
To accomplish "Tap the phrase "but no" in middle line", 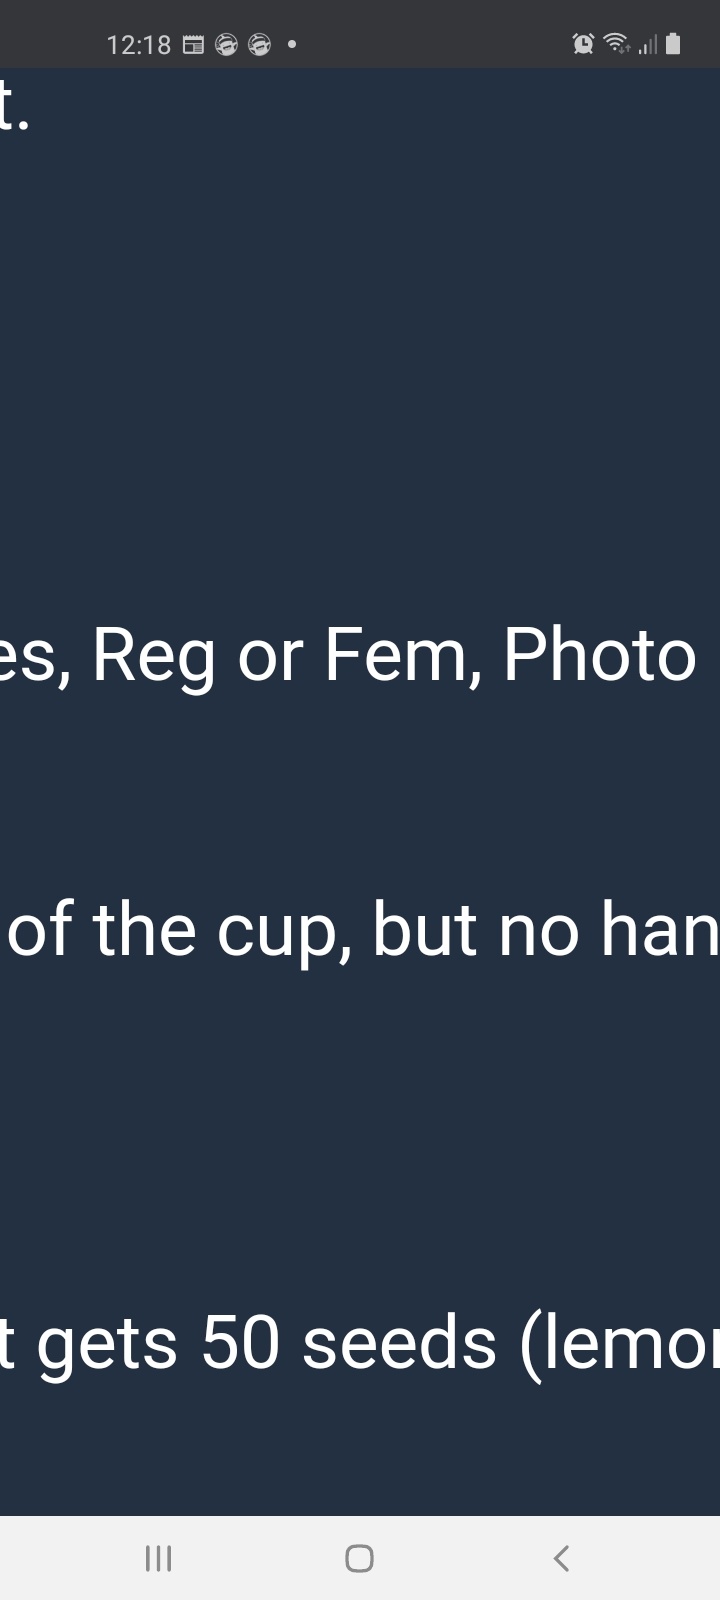I will [476, 930].
